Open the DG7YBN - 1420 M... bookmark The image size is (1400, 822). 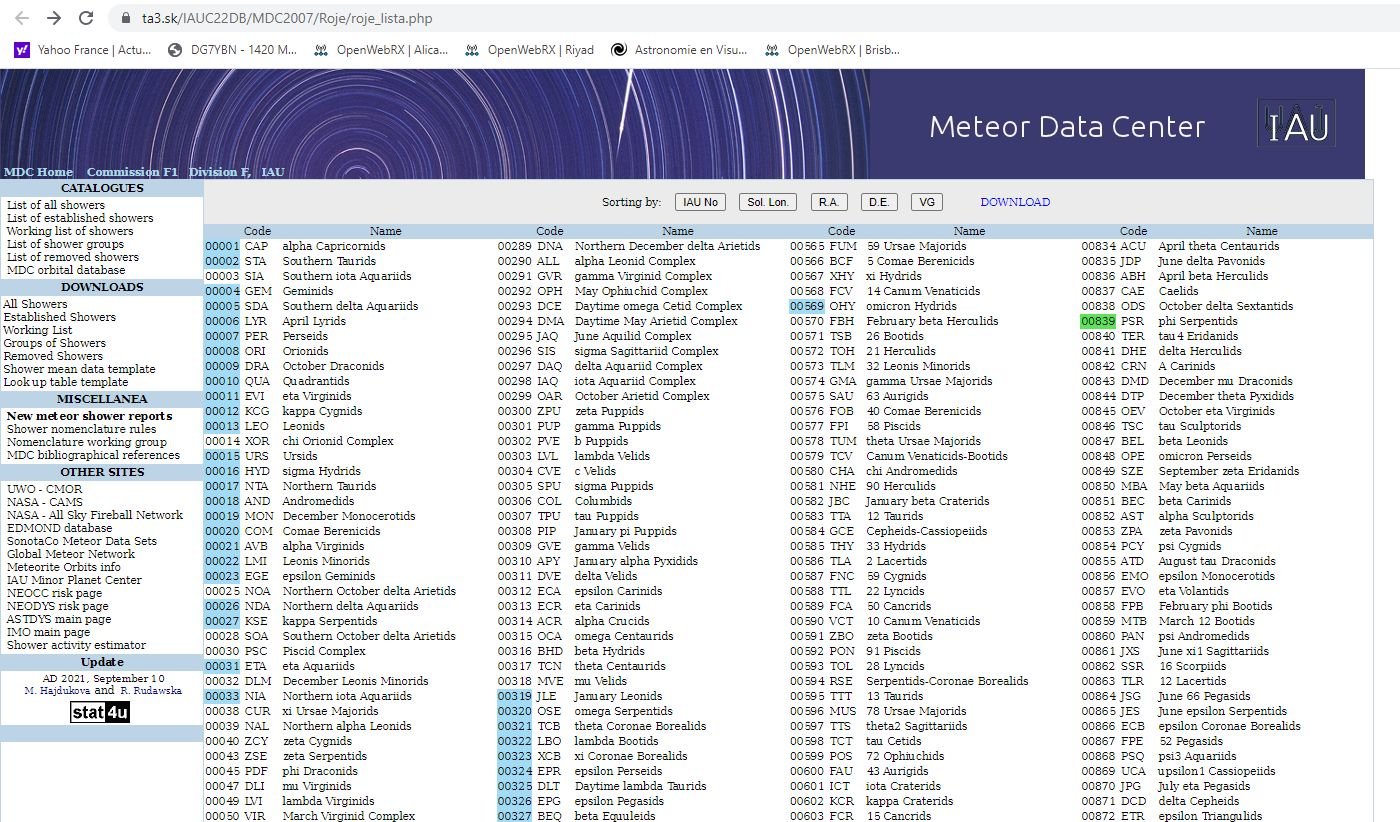pos(233,49)
